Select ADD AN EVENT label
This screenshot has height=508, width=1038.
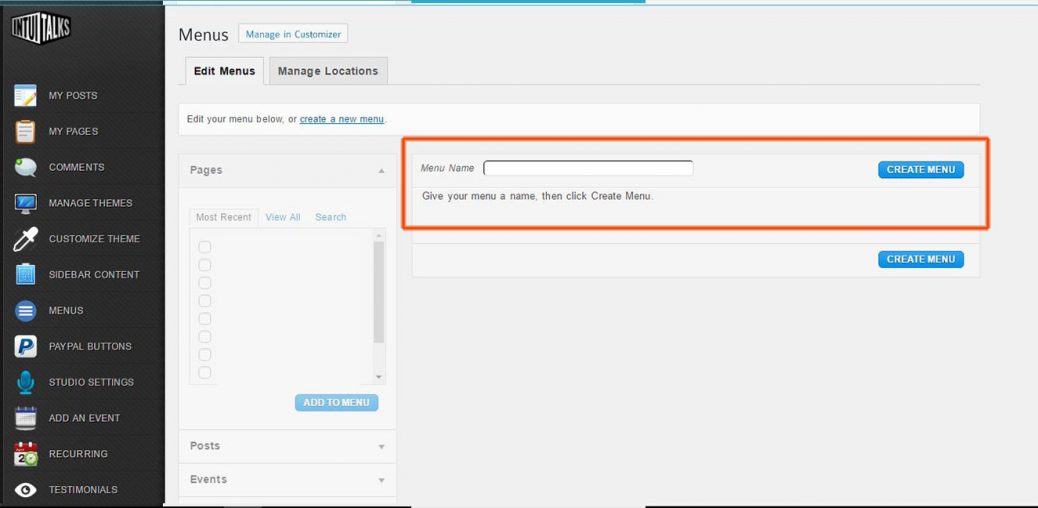[x=85, y=418]
